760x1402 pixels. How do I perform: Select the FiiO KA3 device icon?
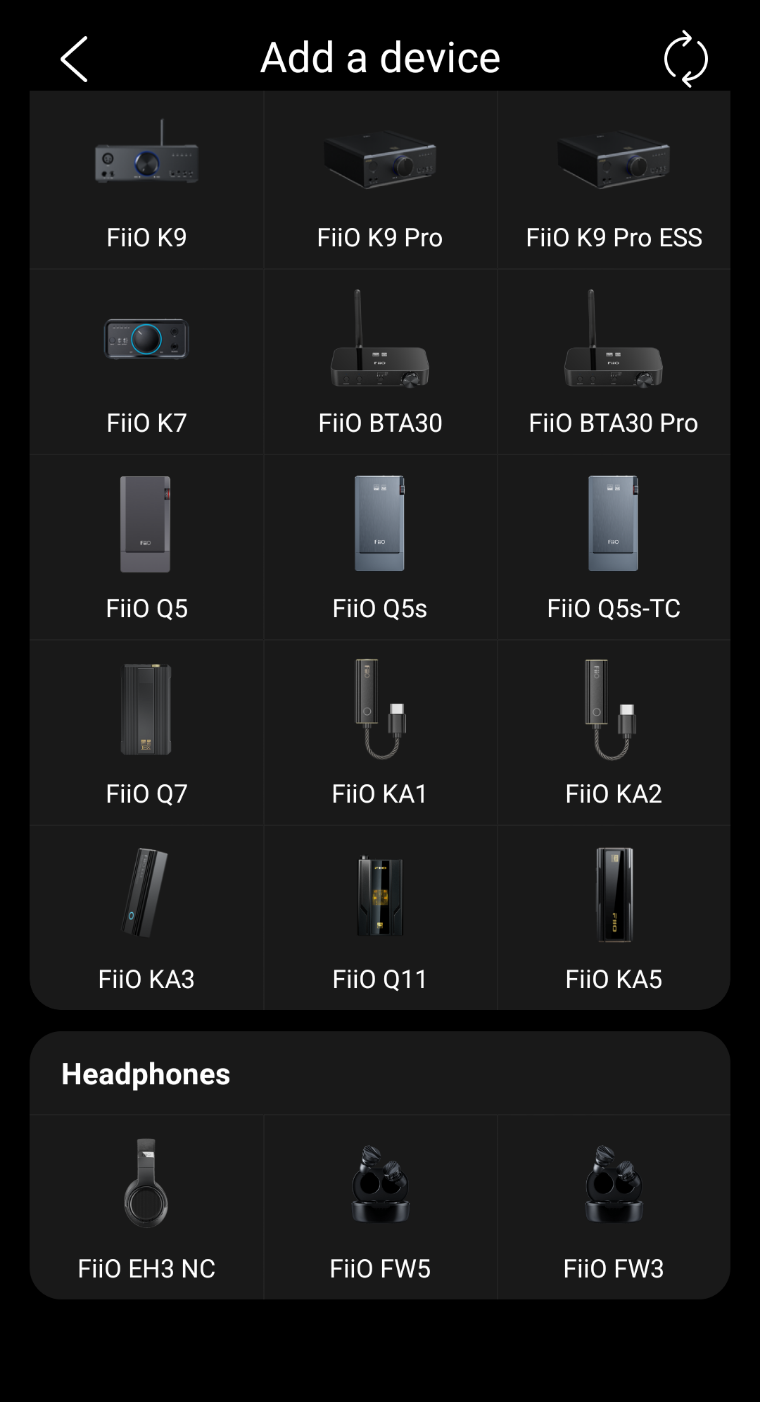click(146, 894)
